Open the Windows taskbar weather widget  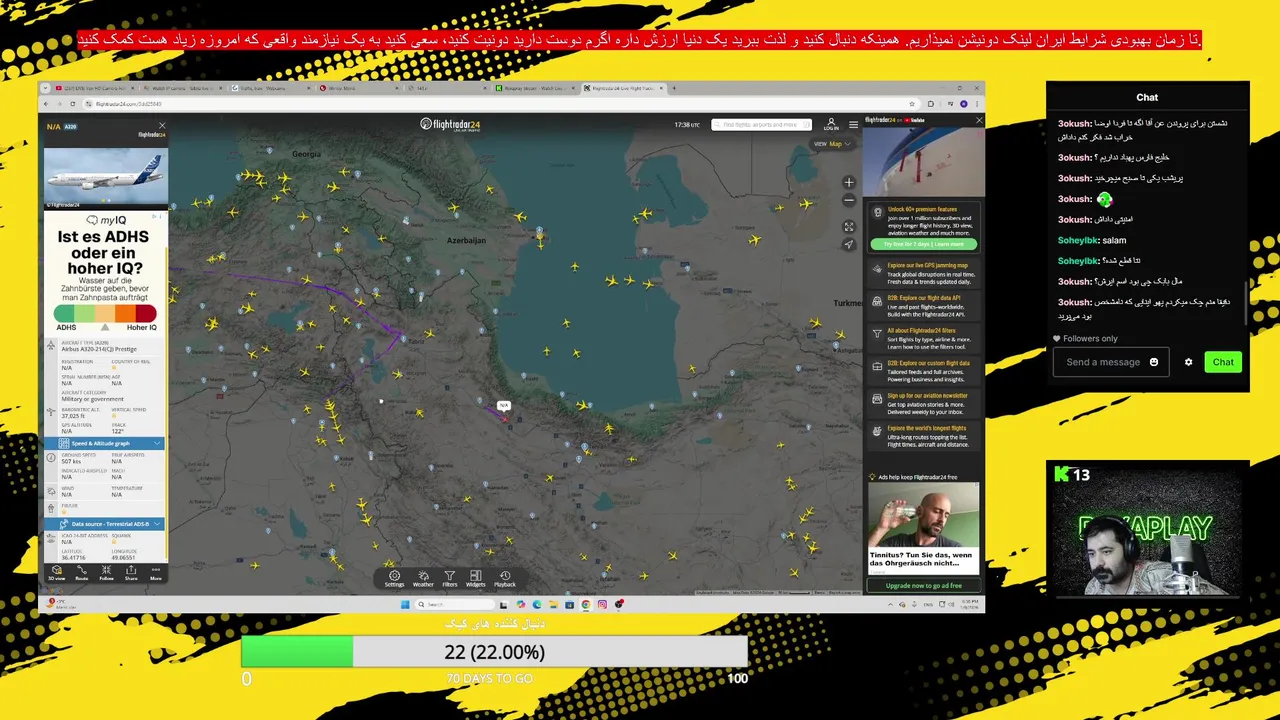60,604
